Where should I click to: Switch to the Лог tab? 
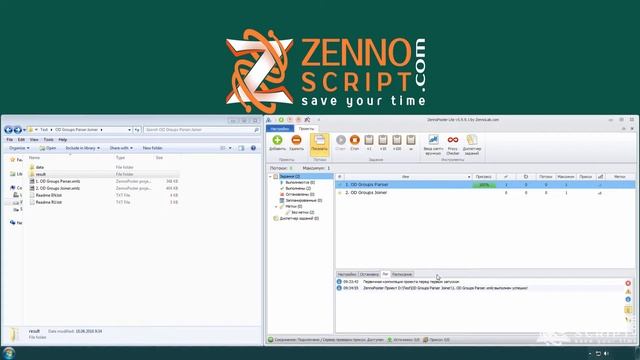tap(385, 274)
